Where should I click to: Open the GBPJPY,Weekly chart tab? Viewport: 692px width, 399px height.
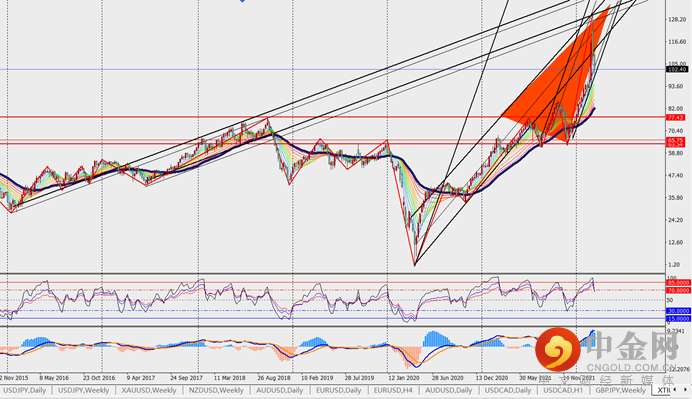click(x=620, y=391)
